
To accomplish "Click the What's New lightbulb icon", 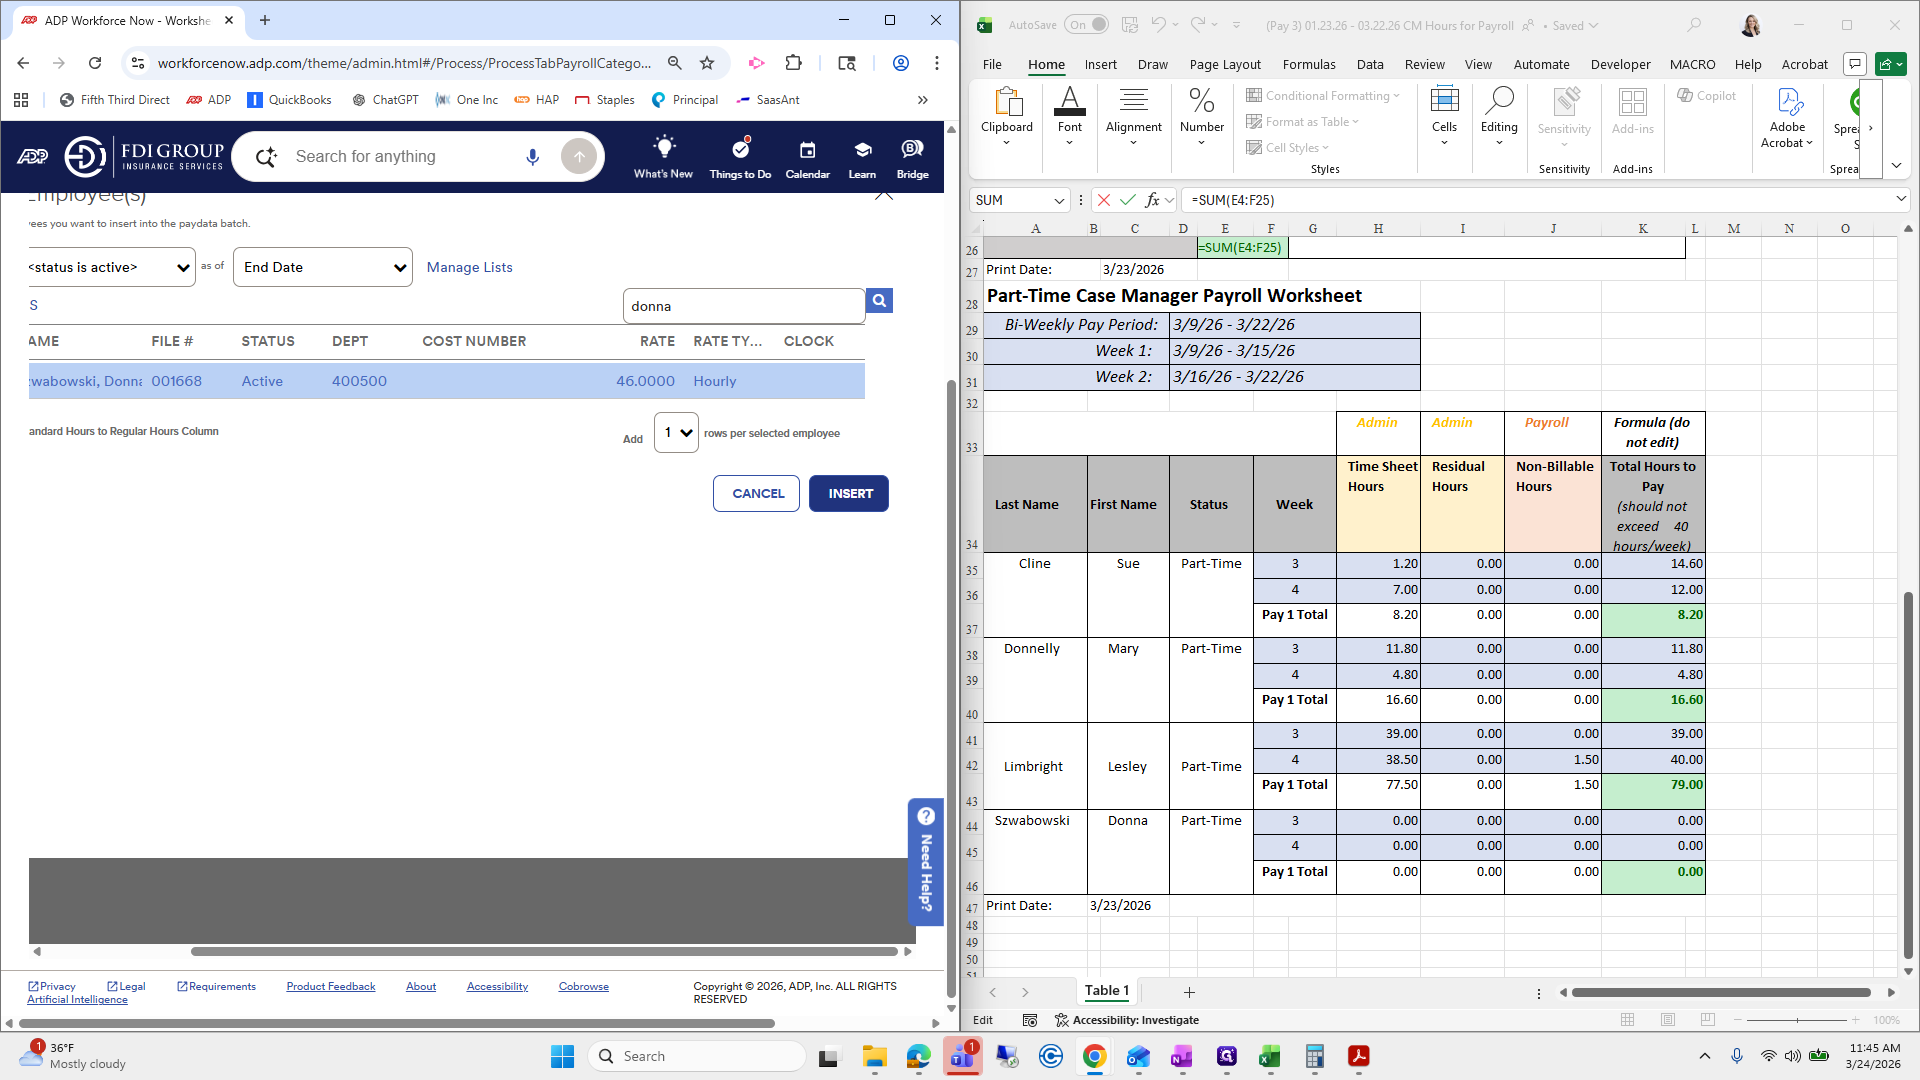I will (x=663, y=149).
